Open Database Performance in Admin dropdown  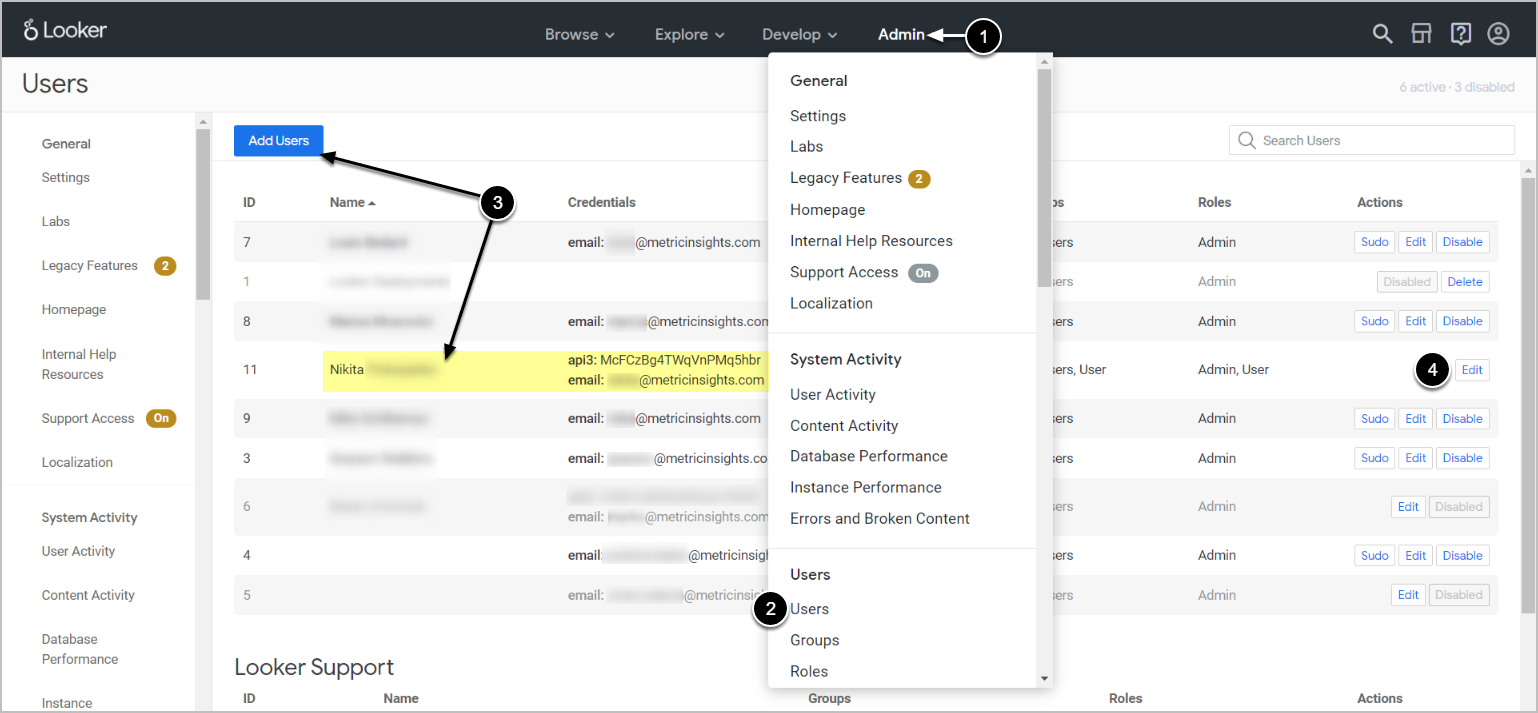pyautogui.click(x=869, y=456)
